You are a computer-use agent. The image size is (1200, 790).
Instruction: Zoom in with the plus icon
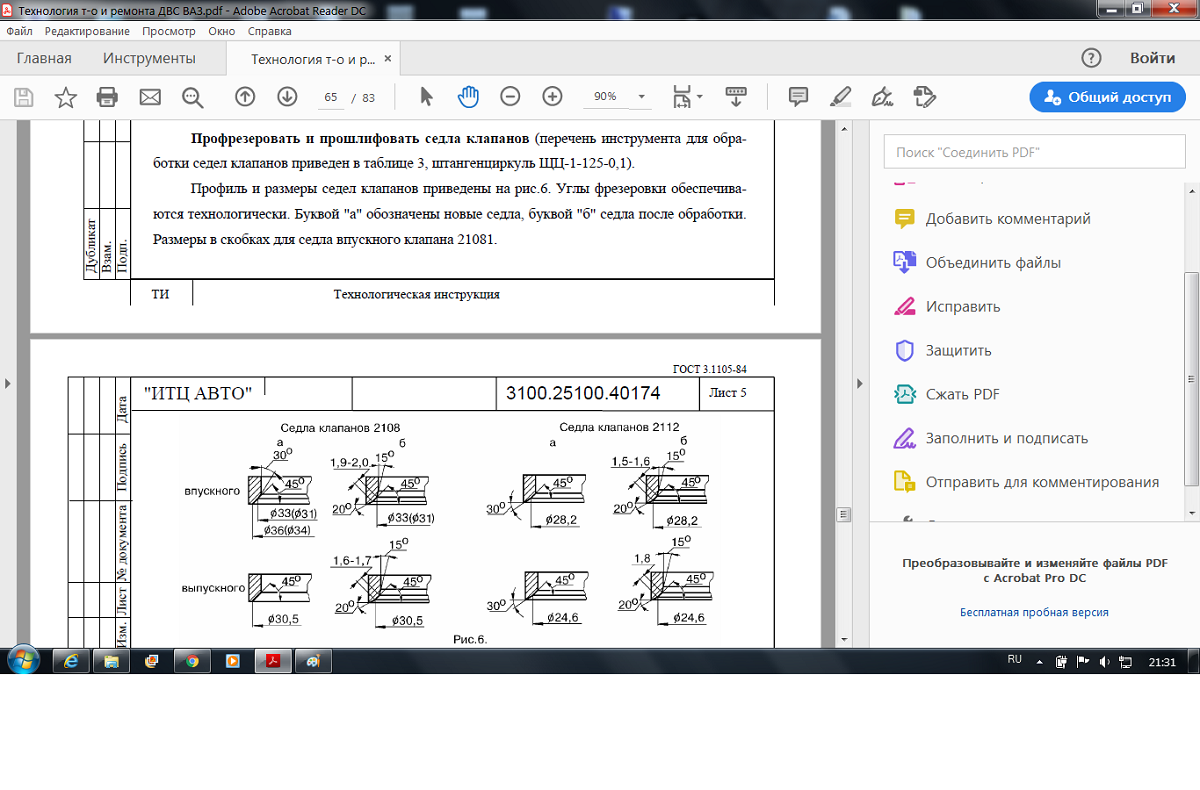pos(552,97)
